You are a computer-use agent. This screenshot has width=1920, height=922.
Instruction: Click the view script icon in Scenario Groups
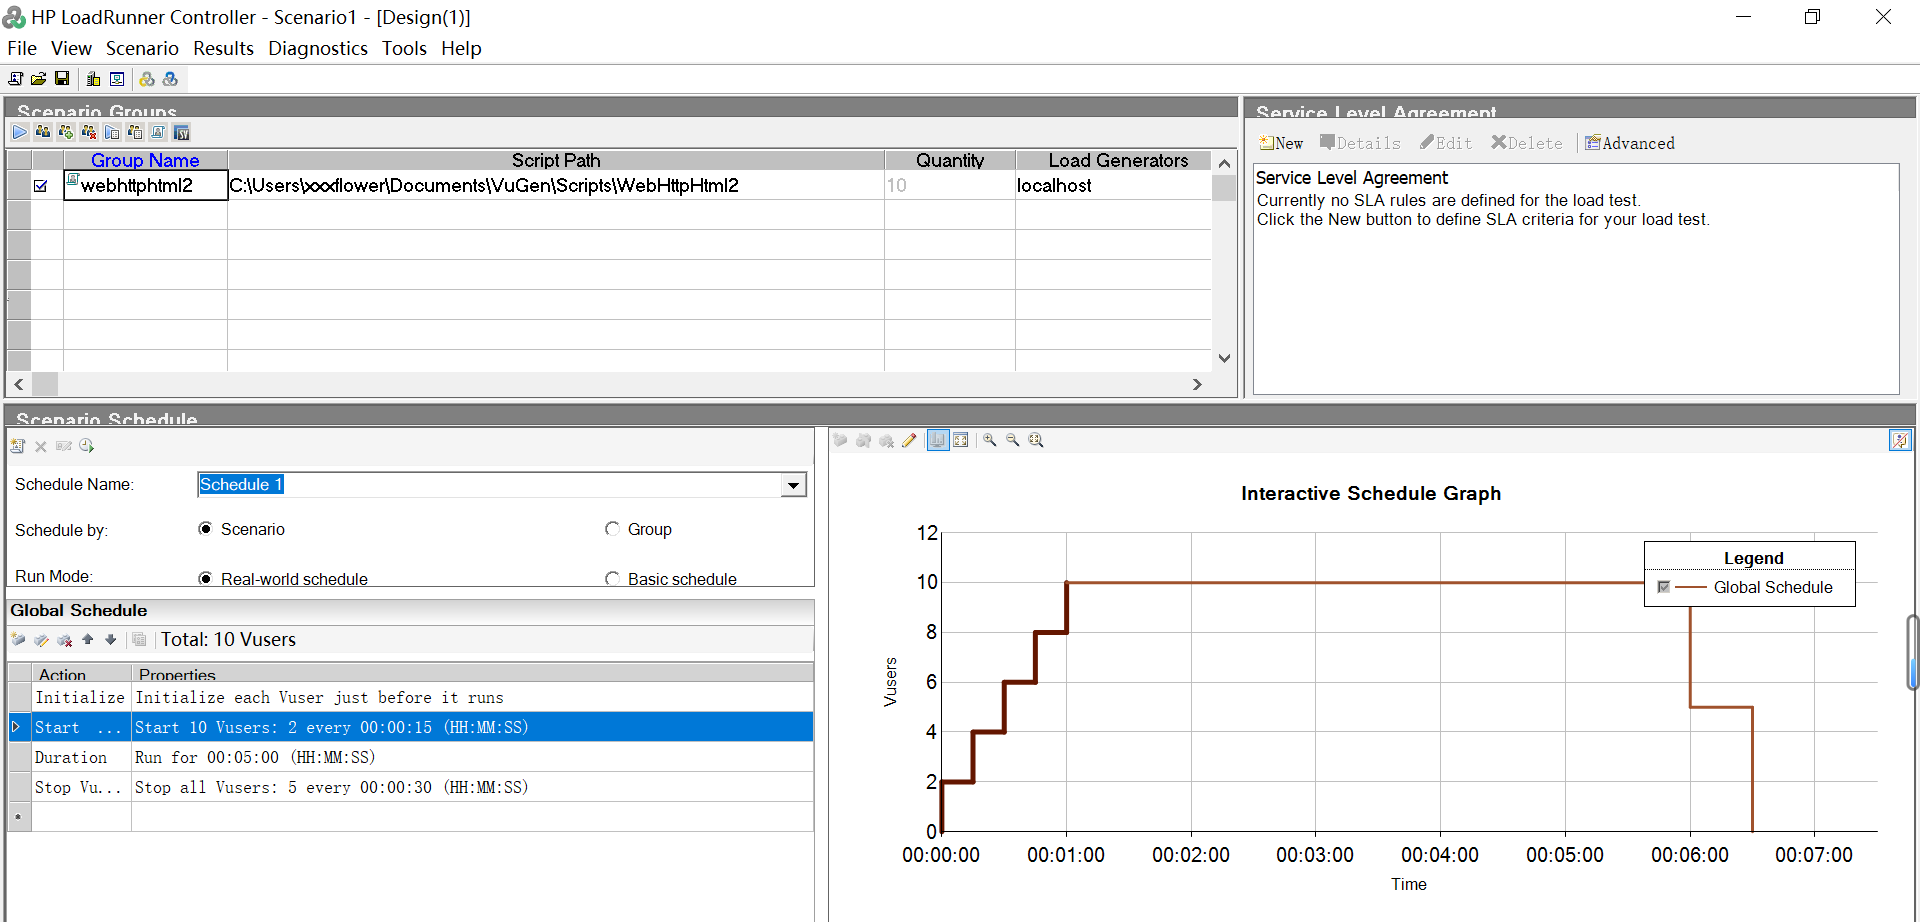(158, 132)
